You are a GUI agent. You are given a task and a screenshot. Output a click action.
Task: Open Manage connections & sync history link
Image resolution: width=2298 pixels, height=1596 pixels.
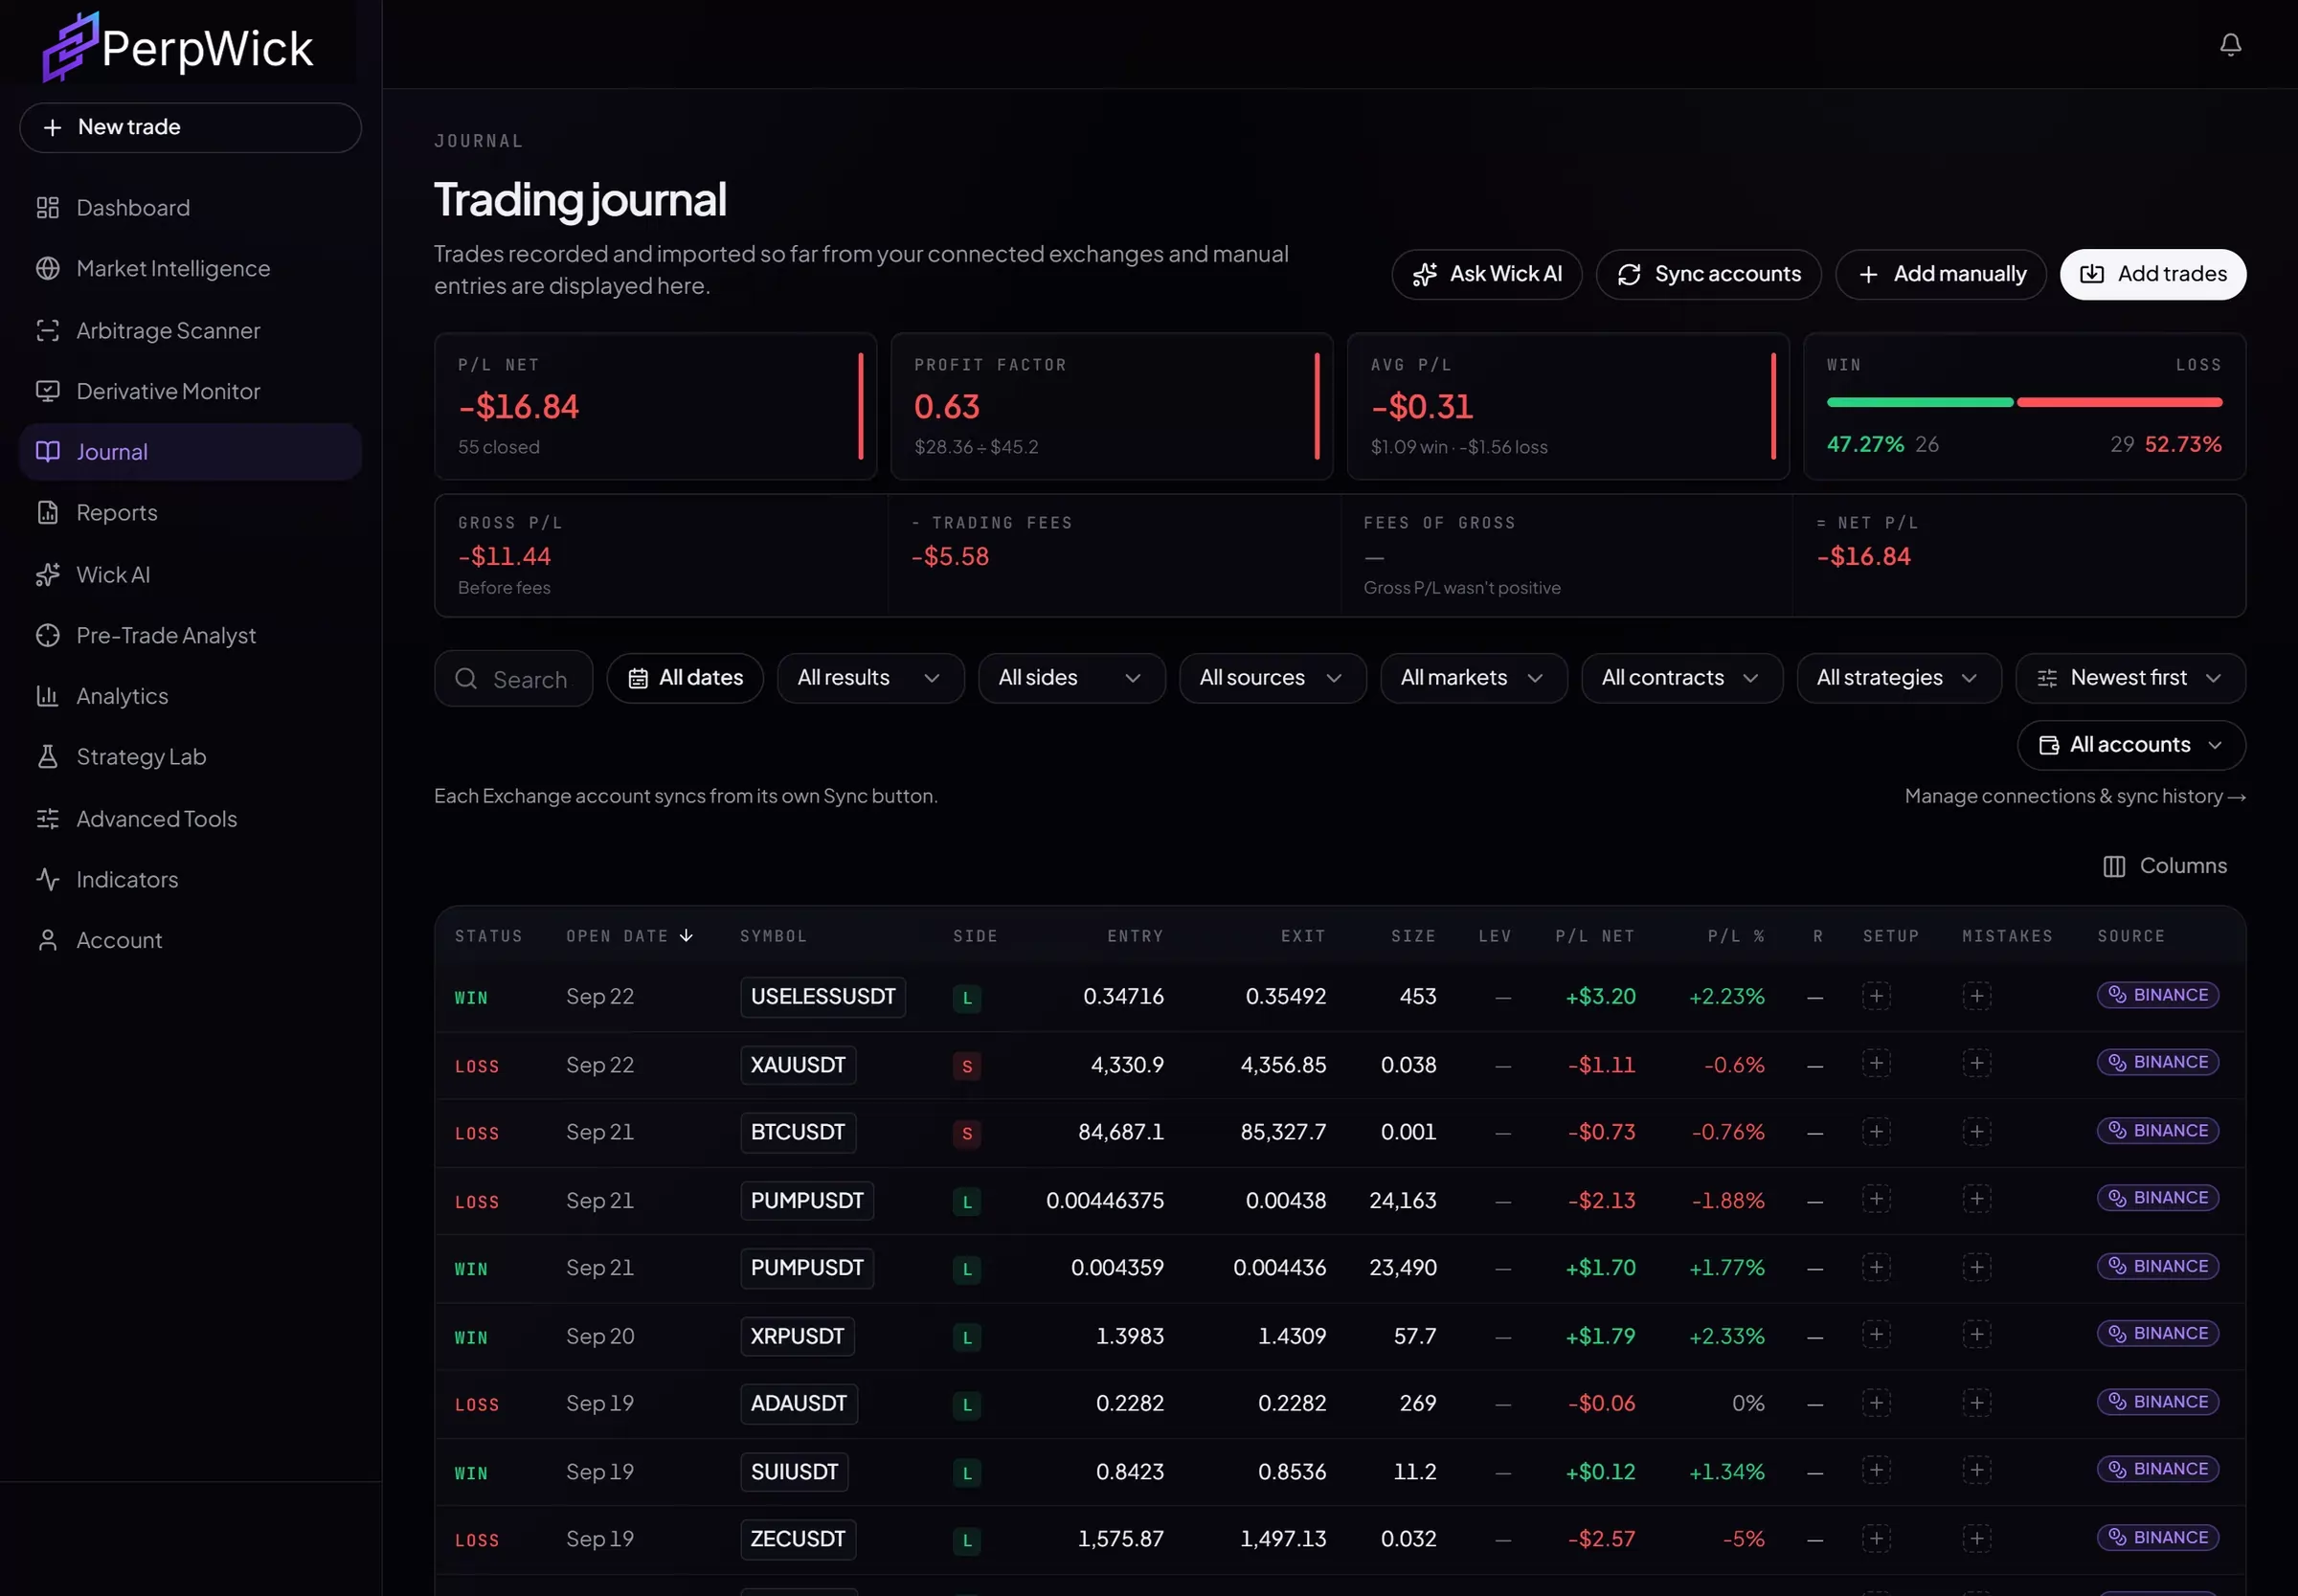tap(2075, 796)
